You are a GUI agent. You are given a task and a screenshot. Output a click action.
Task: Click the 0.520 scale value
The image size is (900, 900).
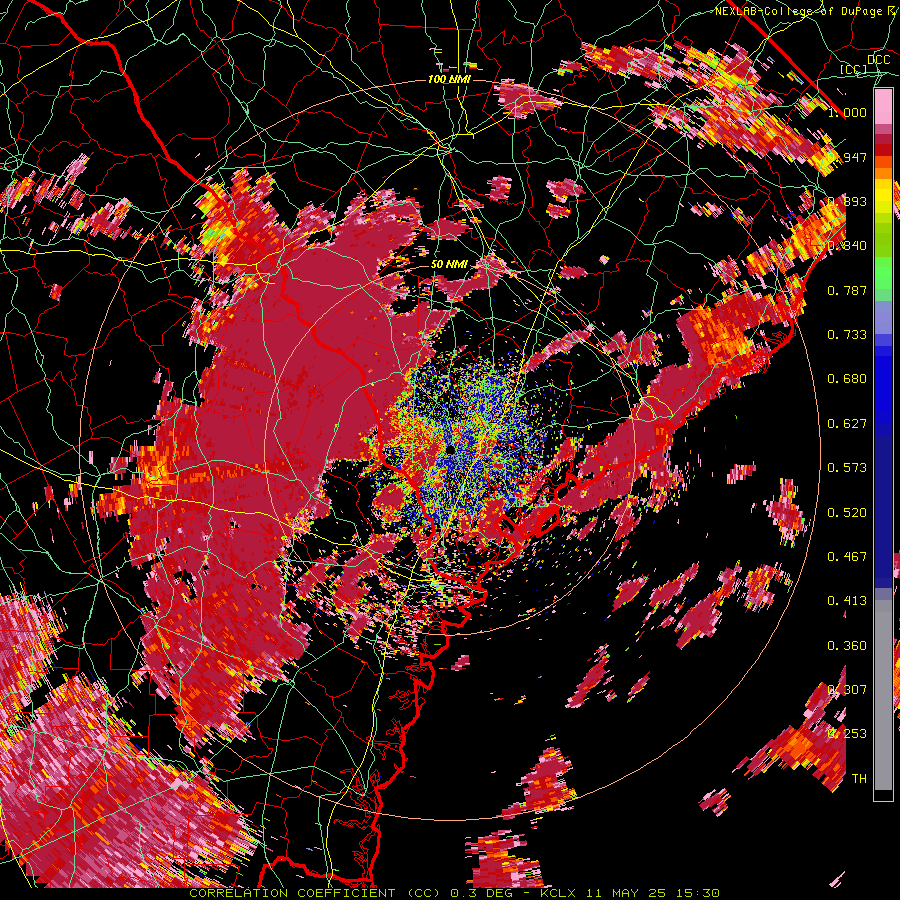(x=847, y=513)
